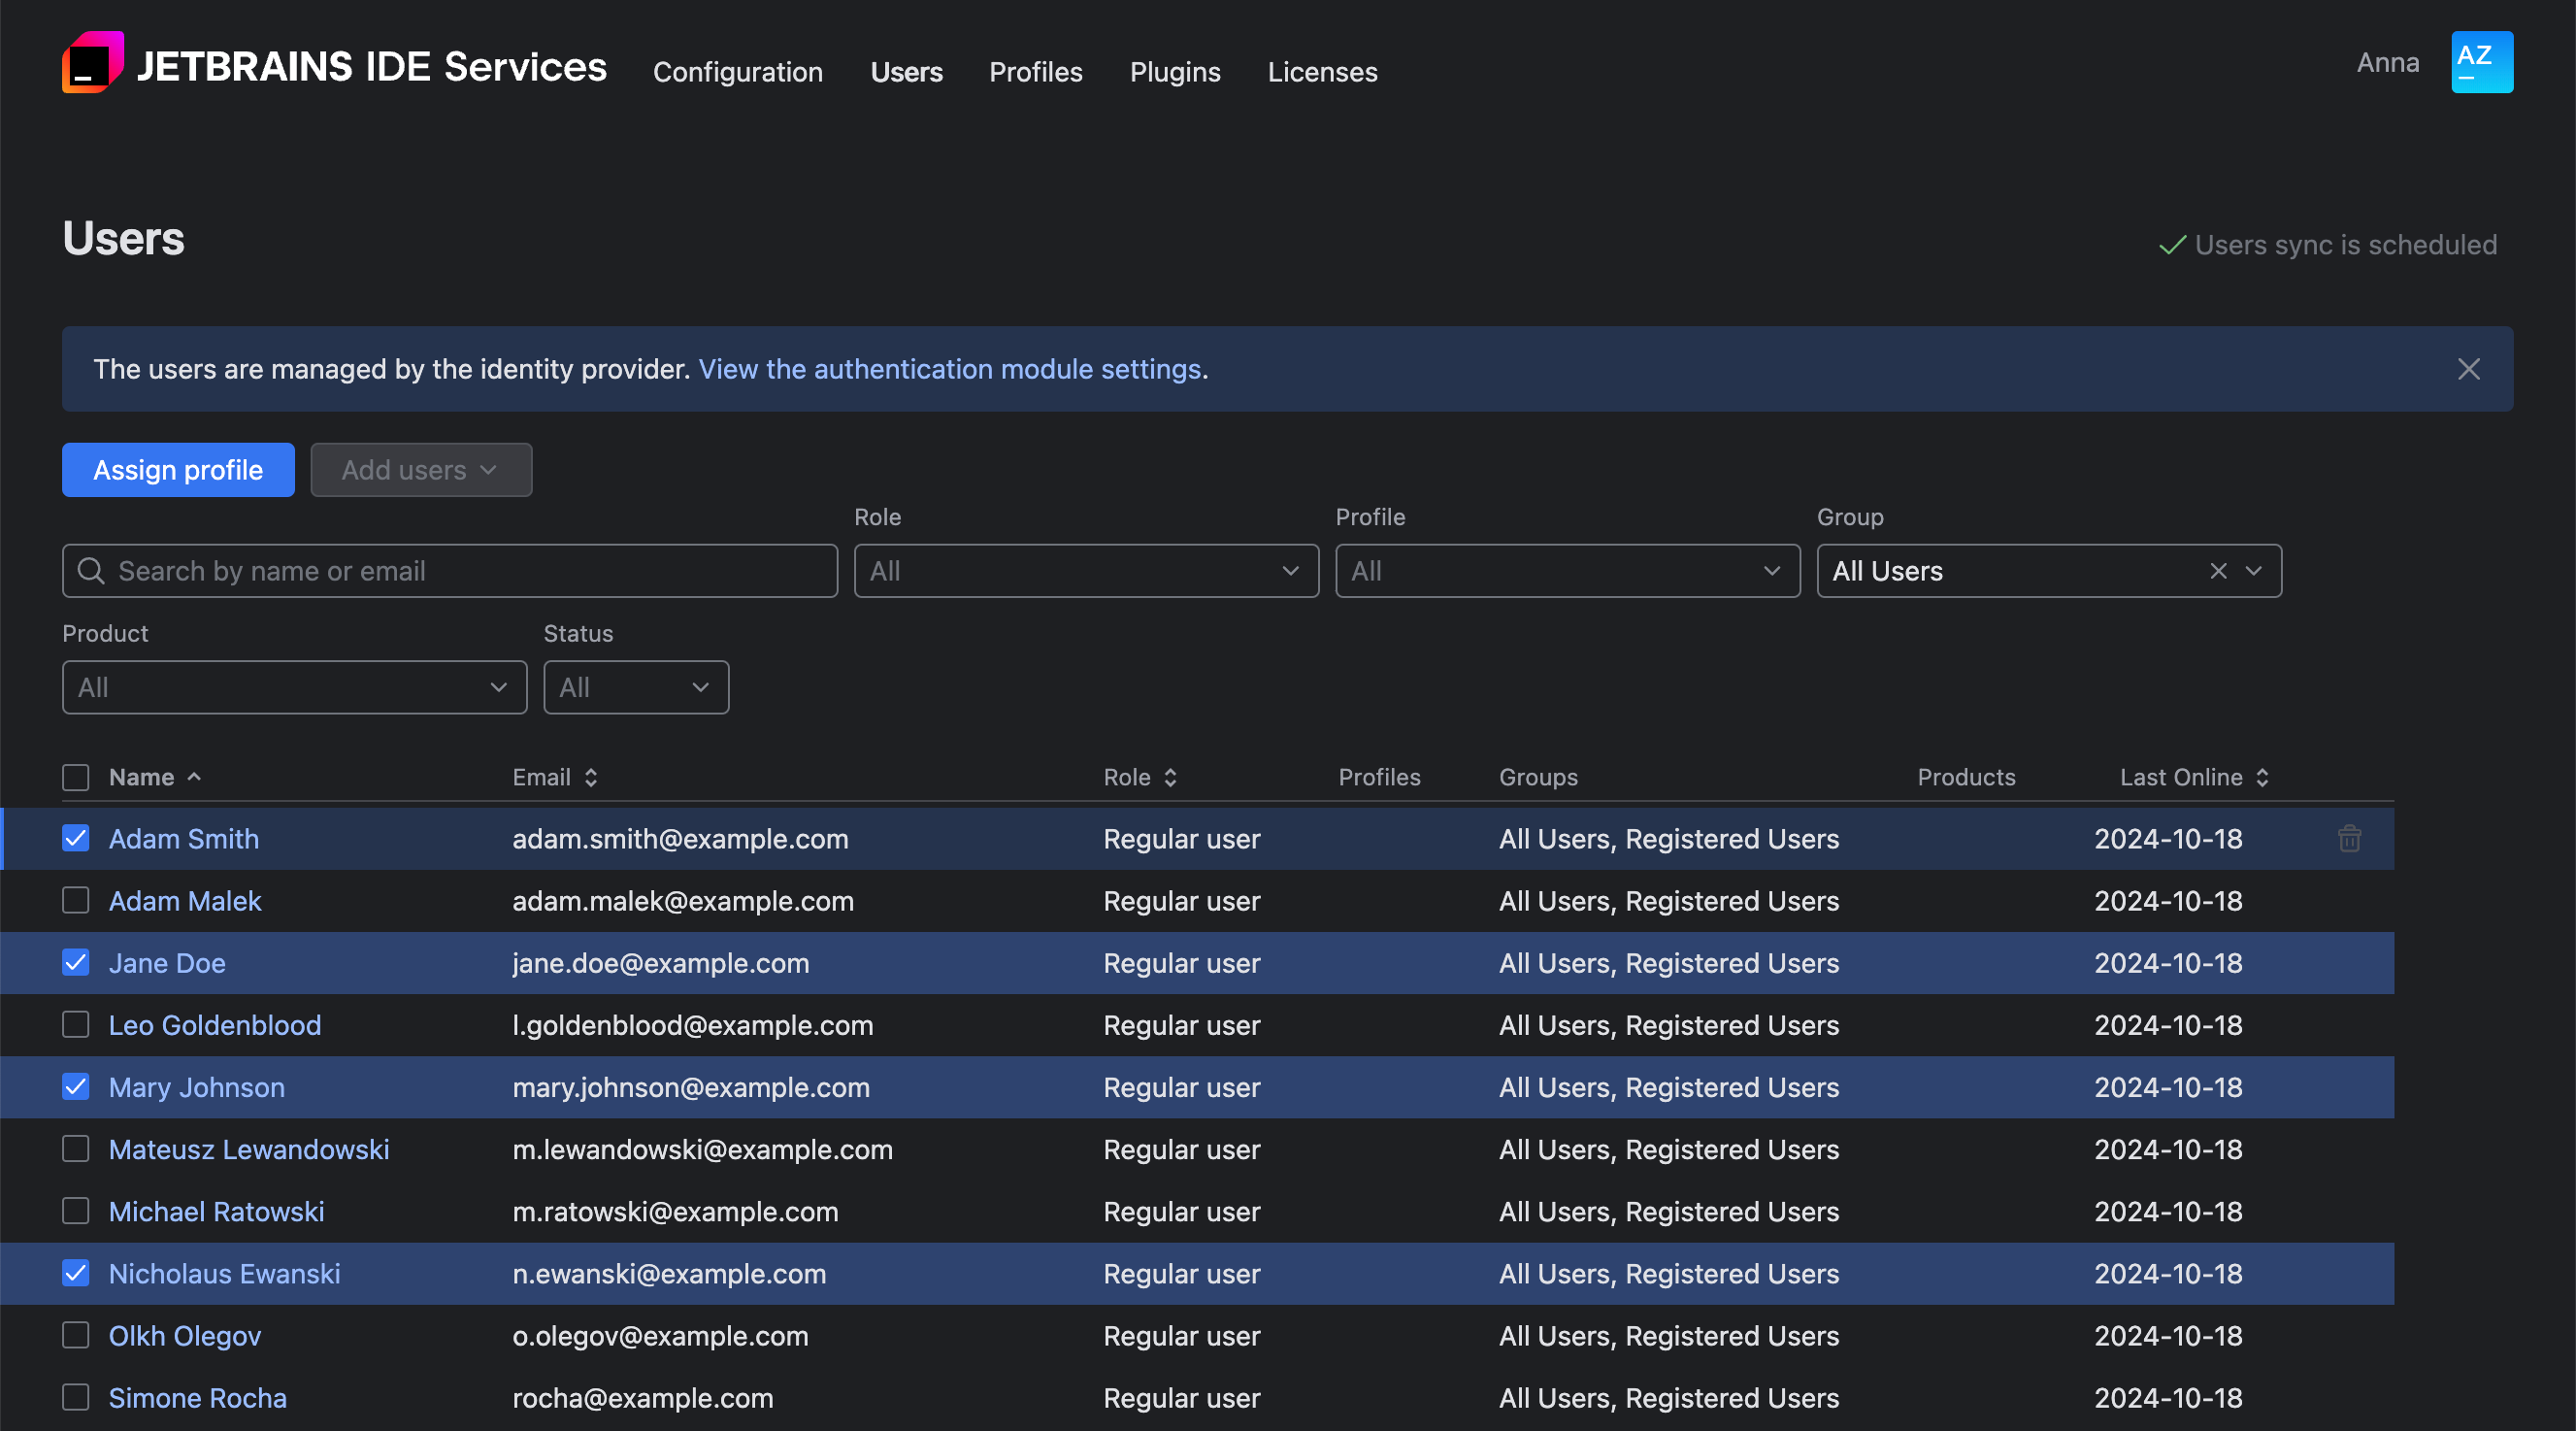Check the checkbox for Adam Malek
The image size is (2576, 1431).
coord(75,900)
